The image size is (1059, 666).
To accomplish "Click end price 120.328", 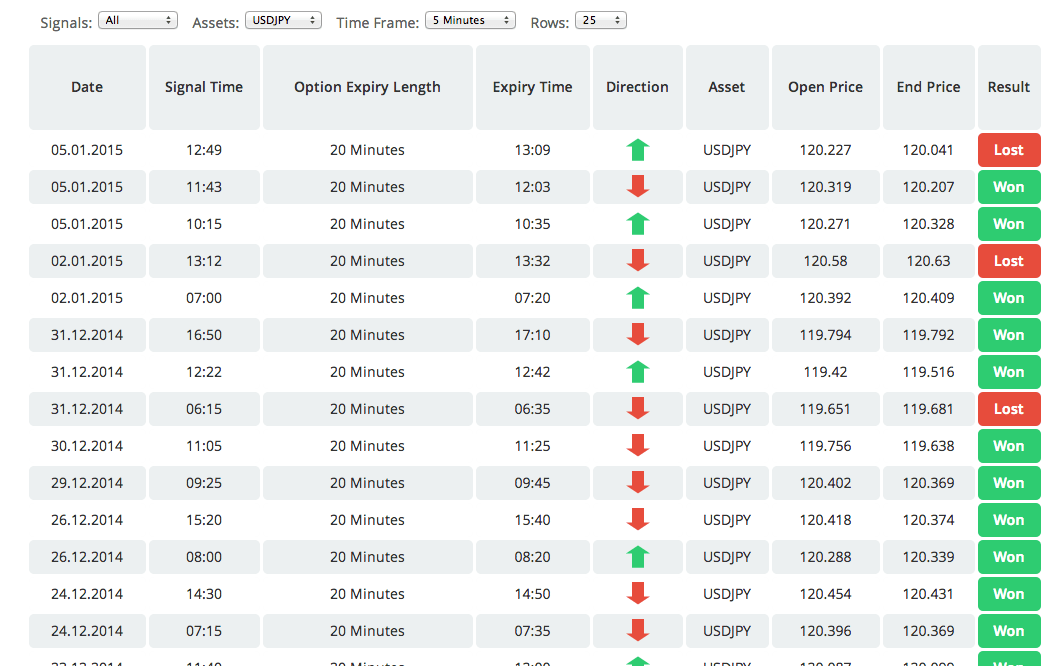I will pos(929,224).
